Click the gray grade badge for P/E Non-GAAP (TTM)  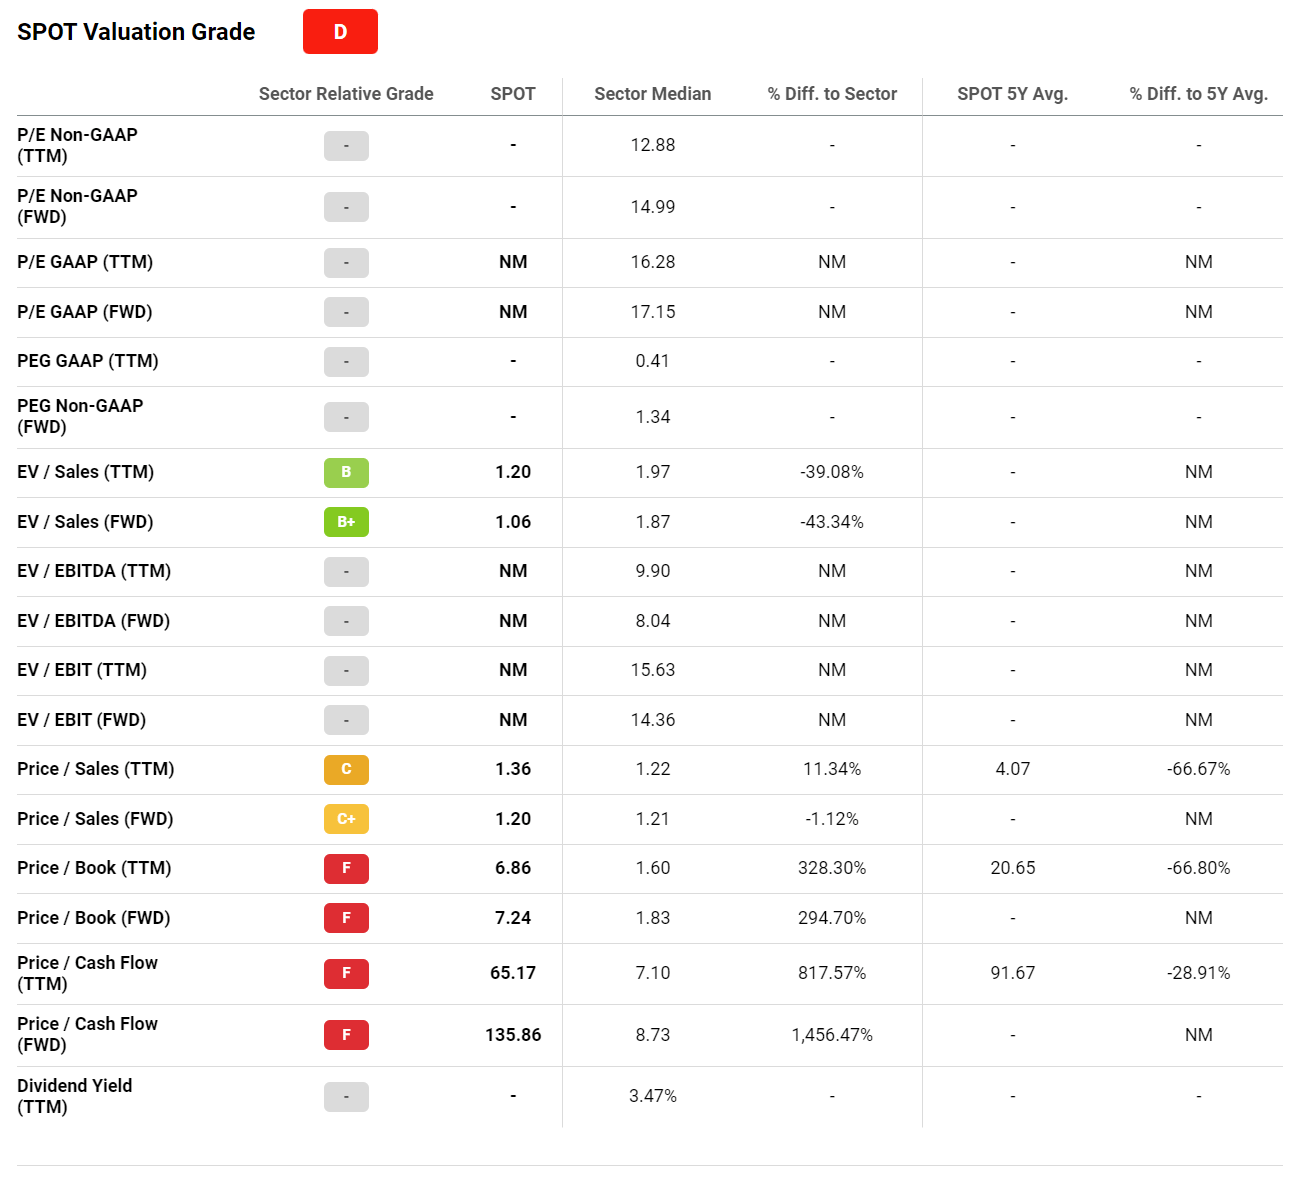click(346, 146)
